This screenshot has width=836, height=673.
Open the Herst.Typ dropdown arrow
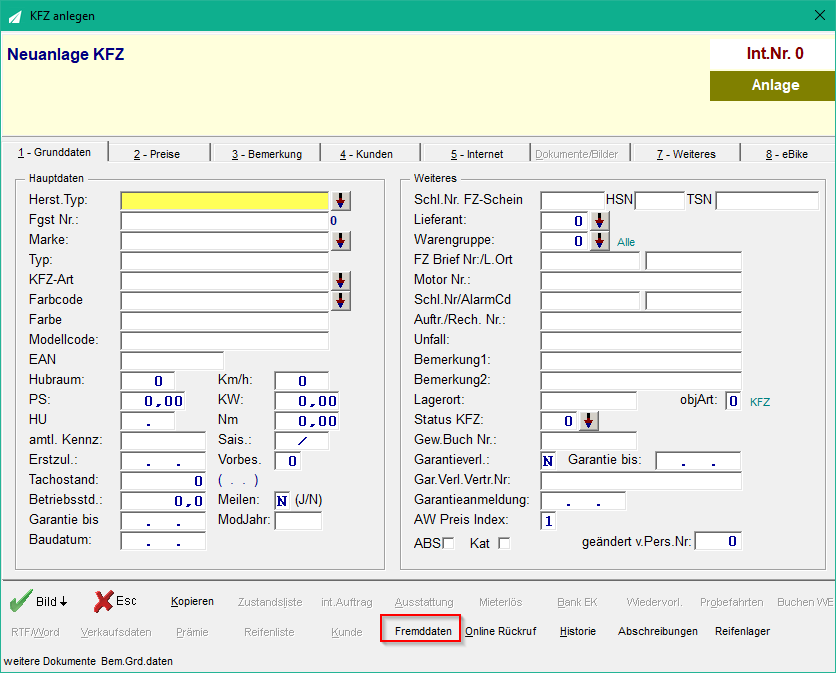341,201
